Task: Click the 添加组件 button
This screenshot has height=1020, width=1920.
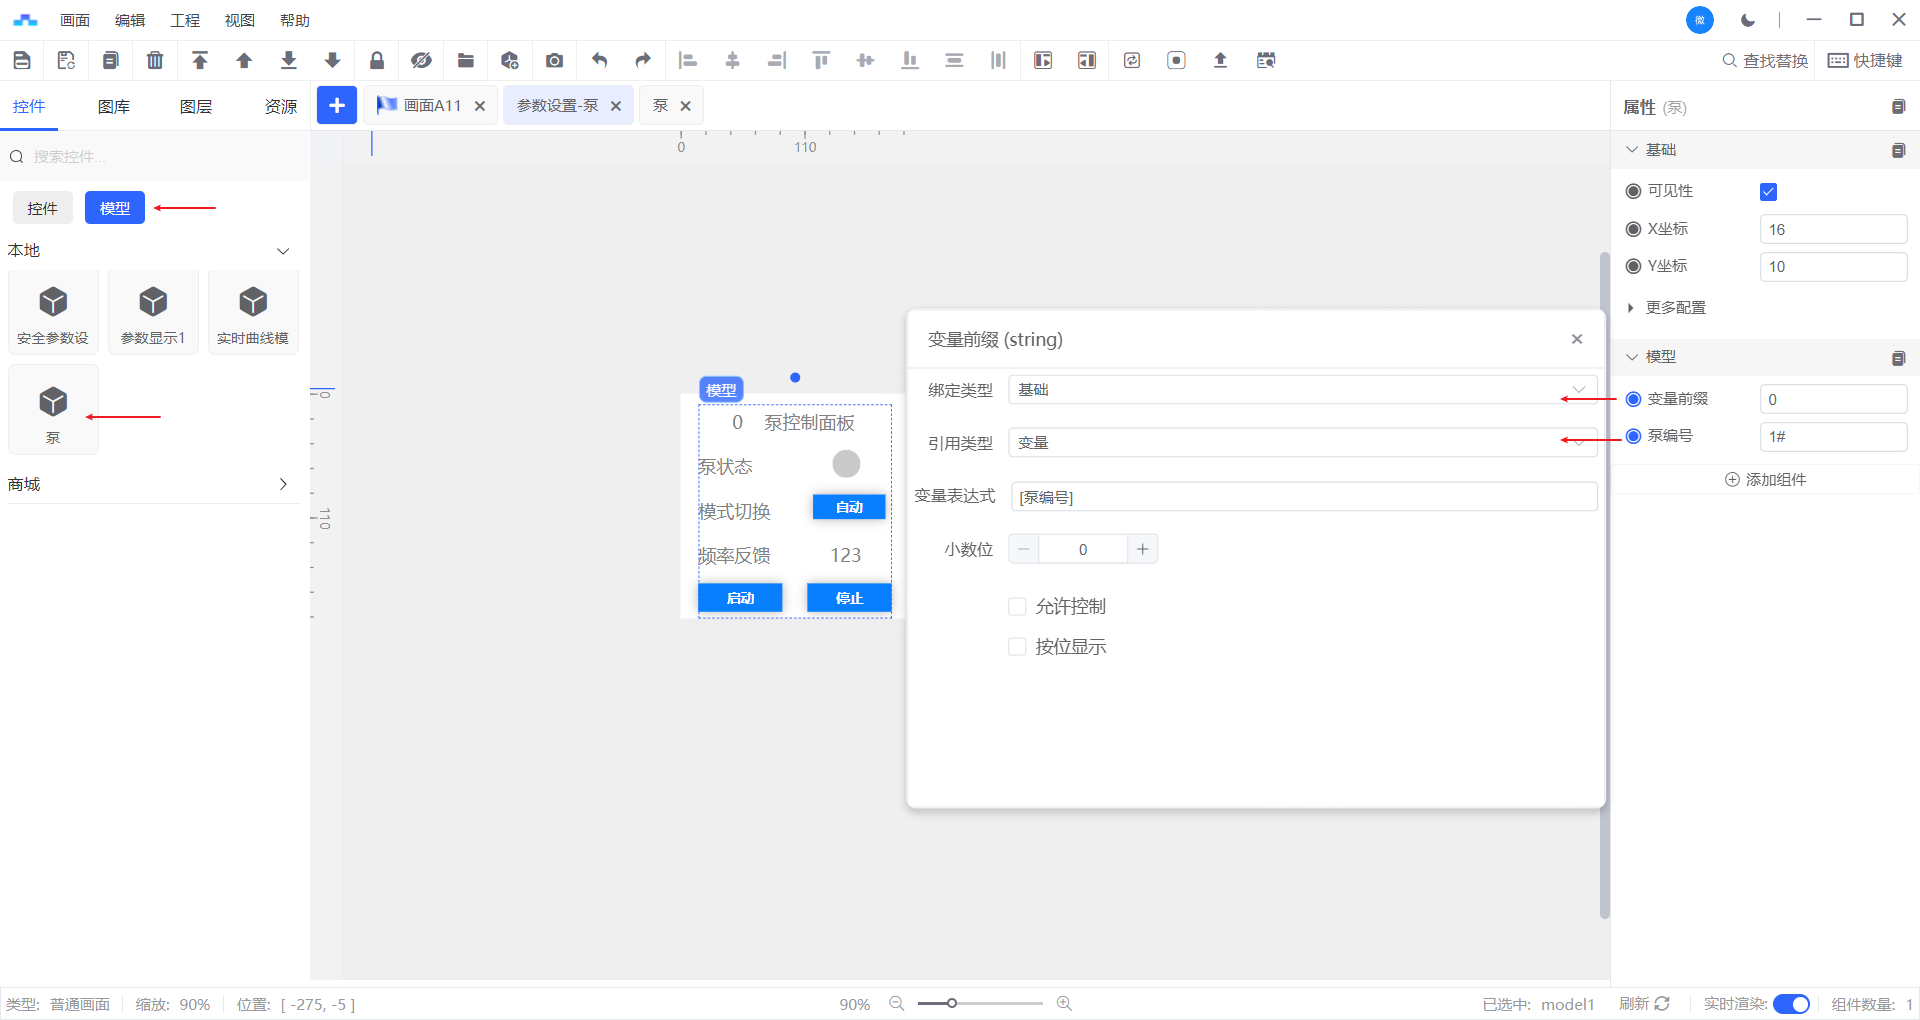Action: pos(1765,480)
